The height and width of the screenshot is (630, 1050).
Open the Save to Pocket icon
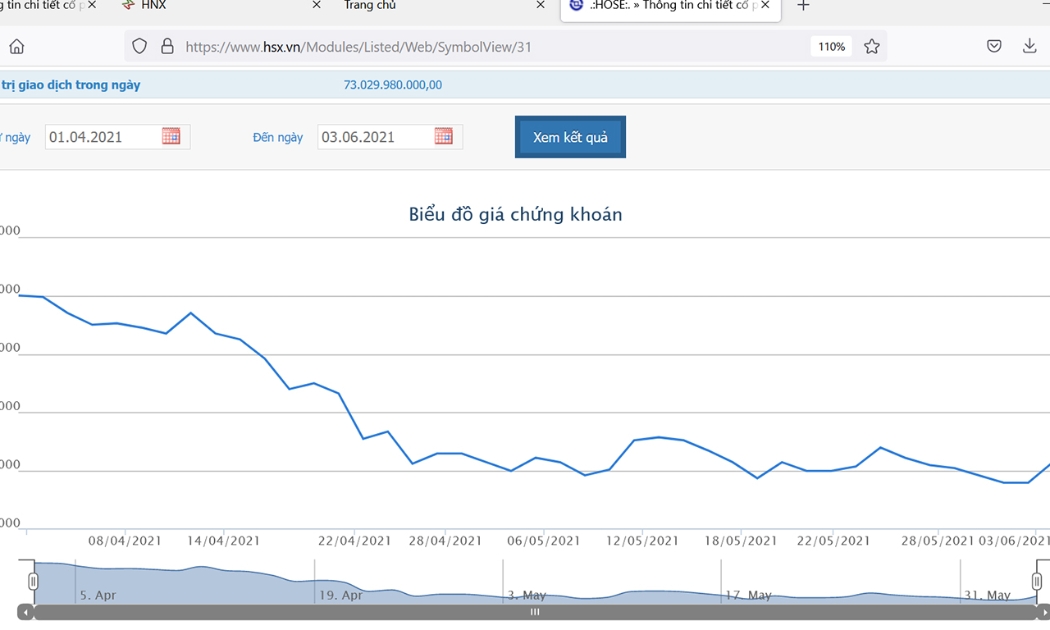click(994, 46)
